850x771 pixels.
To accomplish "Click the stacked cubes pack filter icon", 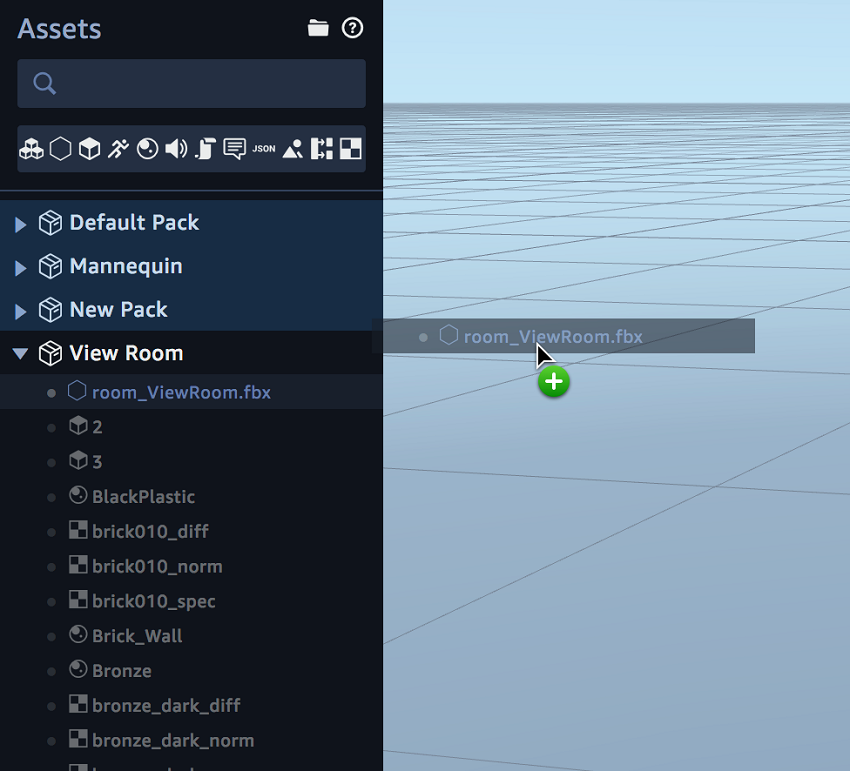I will tap(32, 149).
